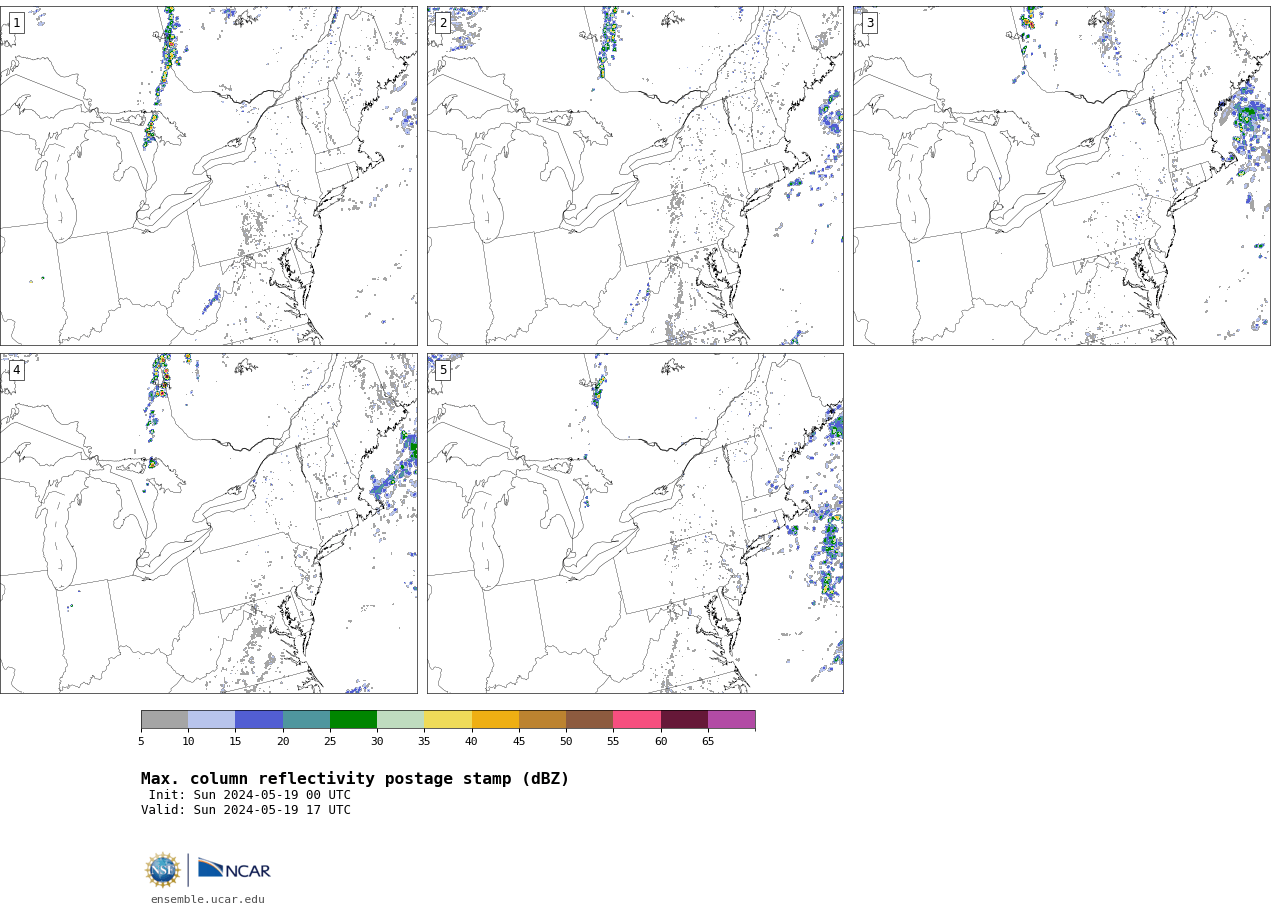Click the purple 65+ dBZ swatch

pos(731,720)
